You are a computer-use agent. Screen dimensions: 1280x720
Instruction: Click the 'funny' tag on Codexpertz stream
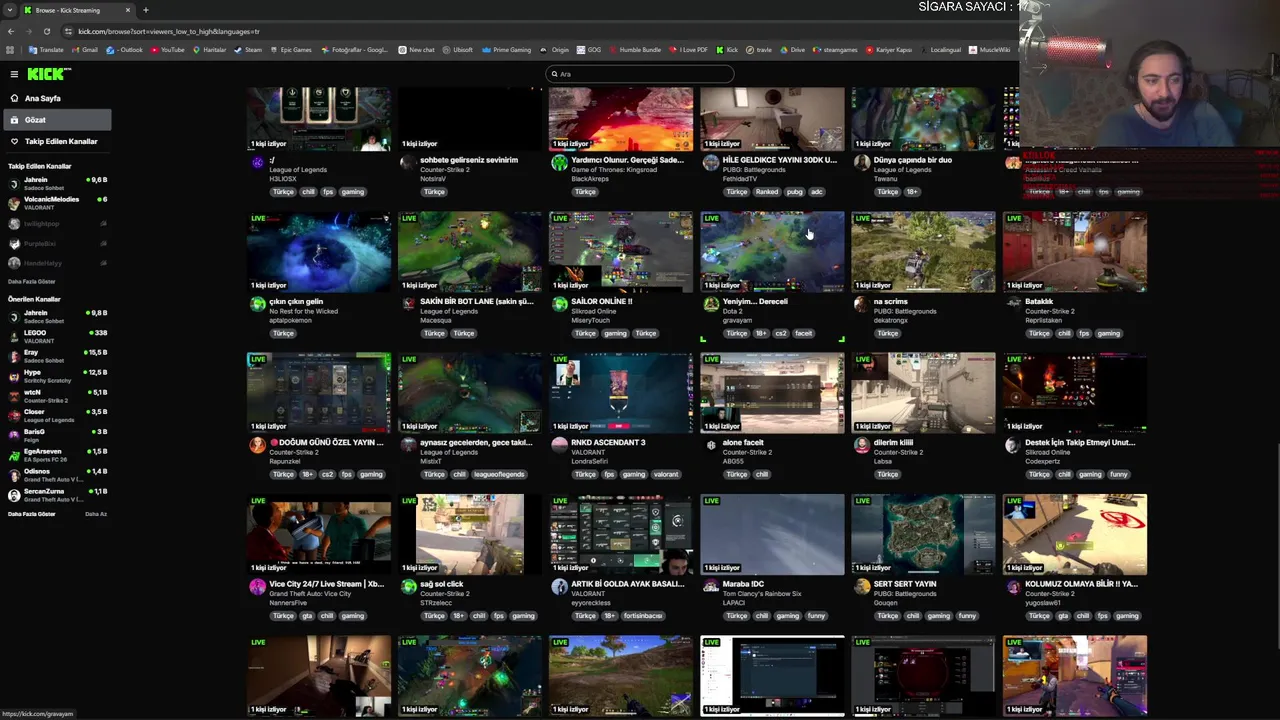tap(1118, 474)
